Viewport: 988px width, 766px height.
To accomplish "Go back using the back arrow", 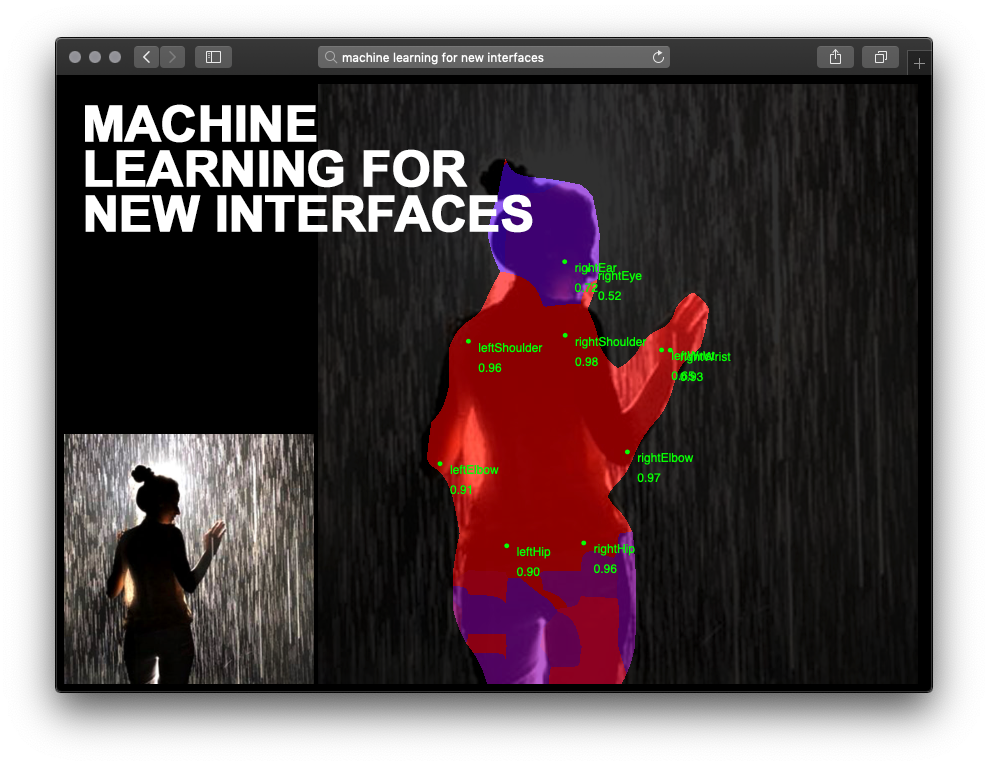I will pyautogui.click(x=147, y=57).
